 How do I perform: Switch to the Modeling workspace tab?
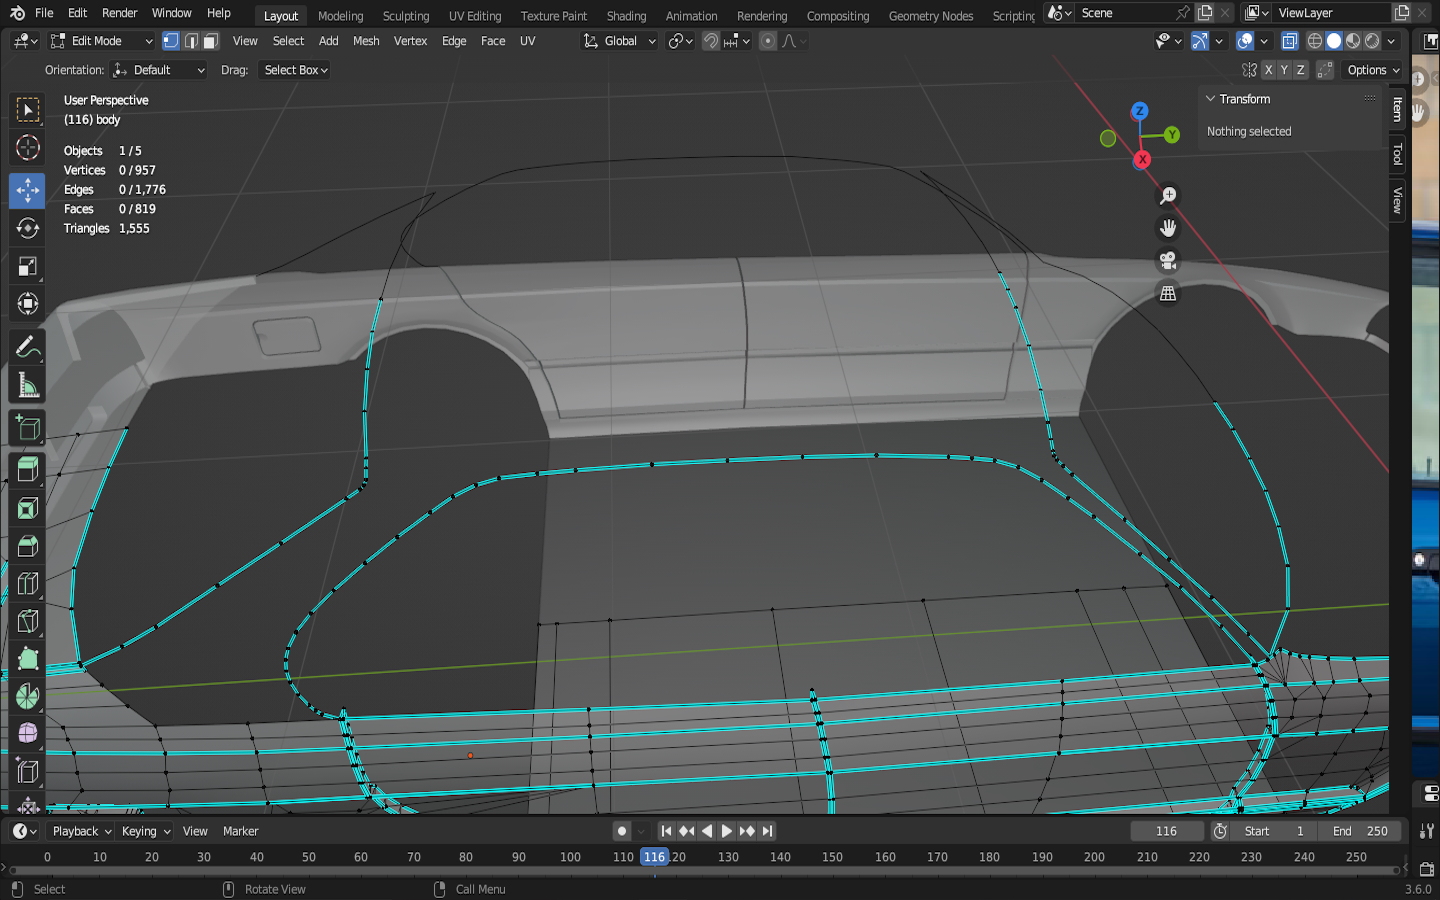point(341,16)
